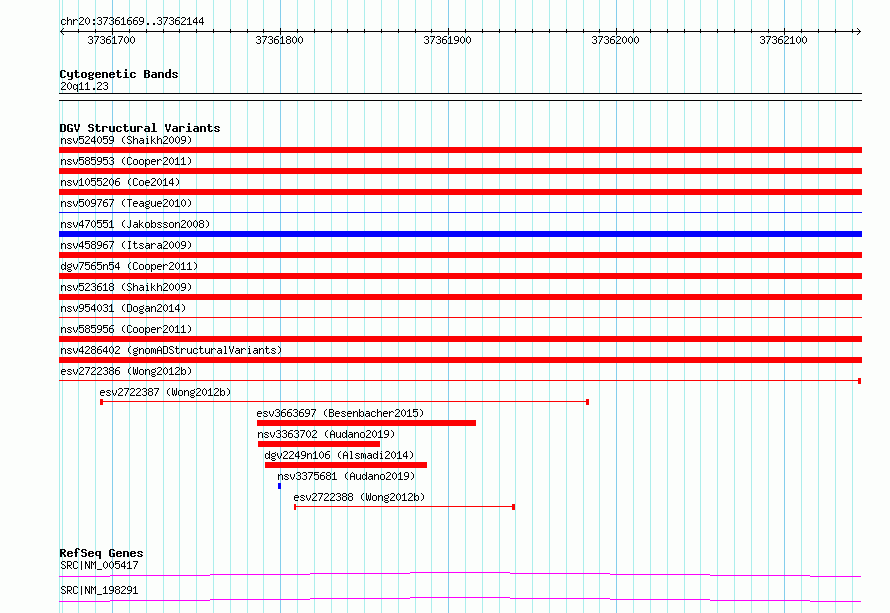Open dgv2249n106 (Alsmadi2014) label
This screenshot has height=613, width=890.
tap(339, 455)
